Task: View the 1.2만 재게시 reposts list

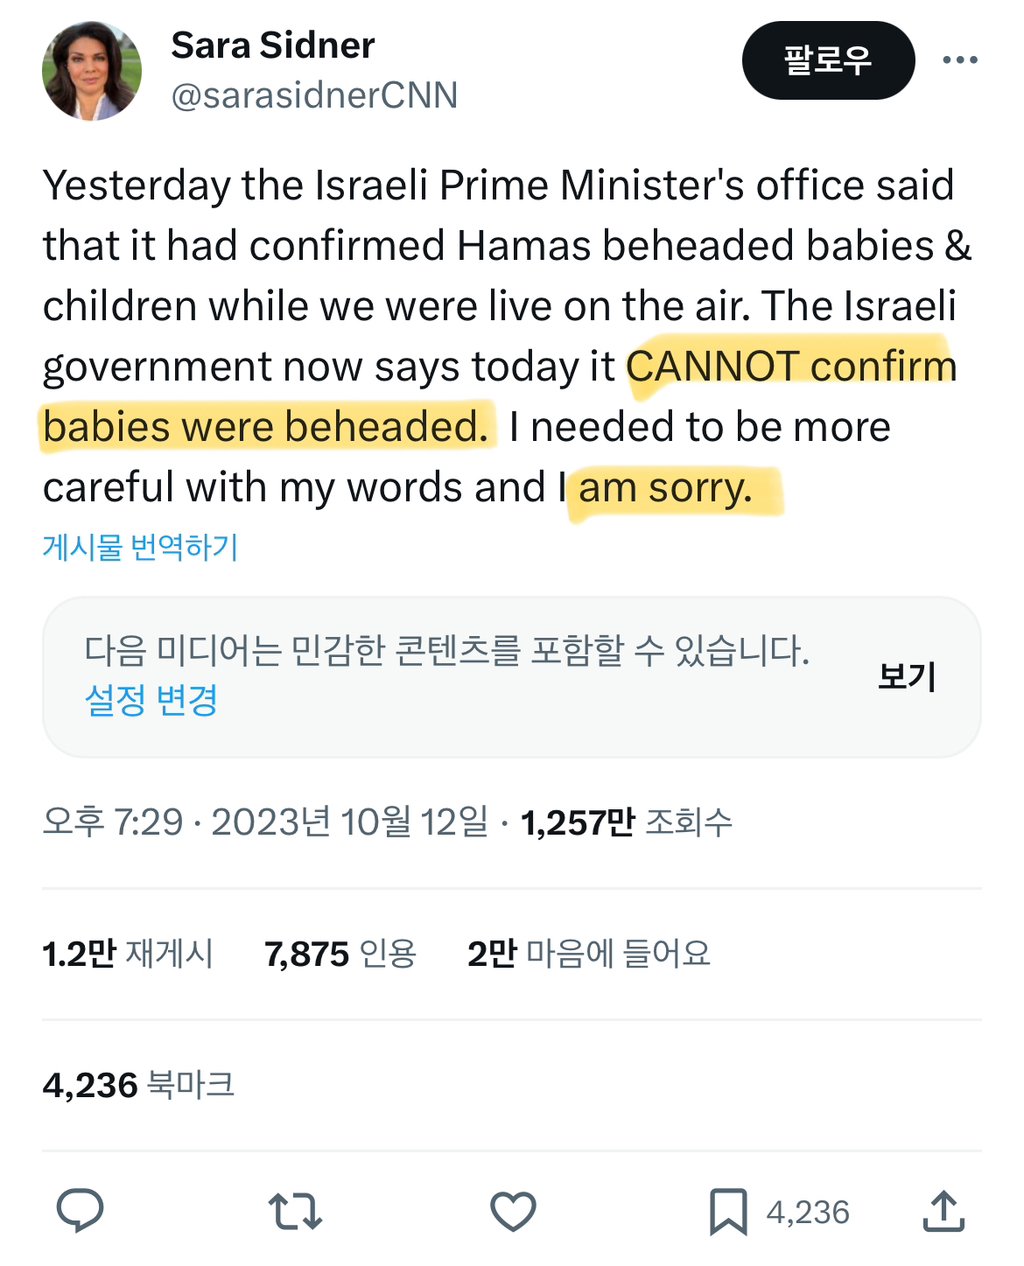Action: pos(128,953)
